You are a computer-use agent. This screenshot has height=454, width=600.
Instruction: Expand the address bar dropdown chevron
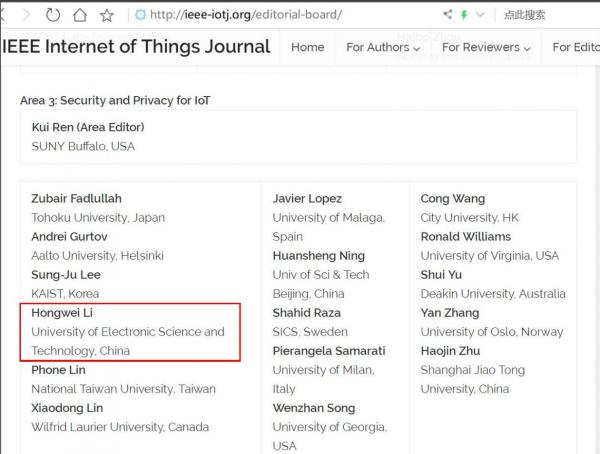pyautogui.click(x=482, y=15)
